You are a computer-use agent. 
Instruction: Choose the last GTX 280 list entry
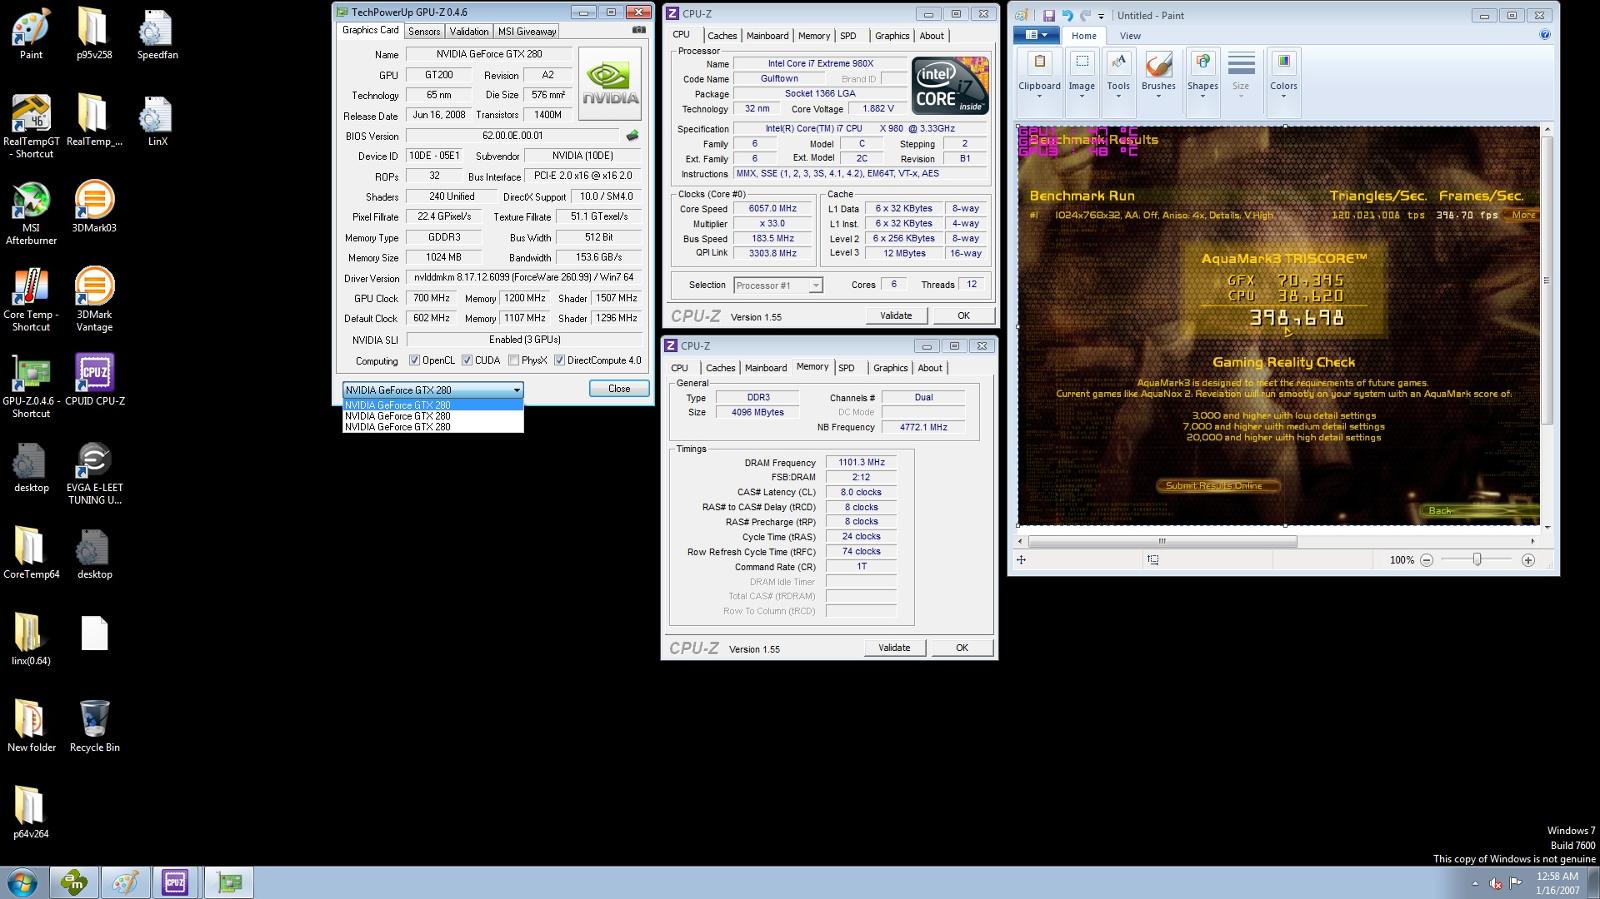tap(433, 427)
